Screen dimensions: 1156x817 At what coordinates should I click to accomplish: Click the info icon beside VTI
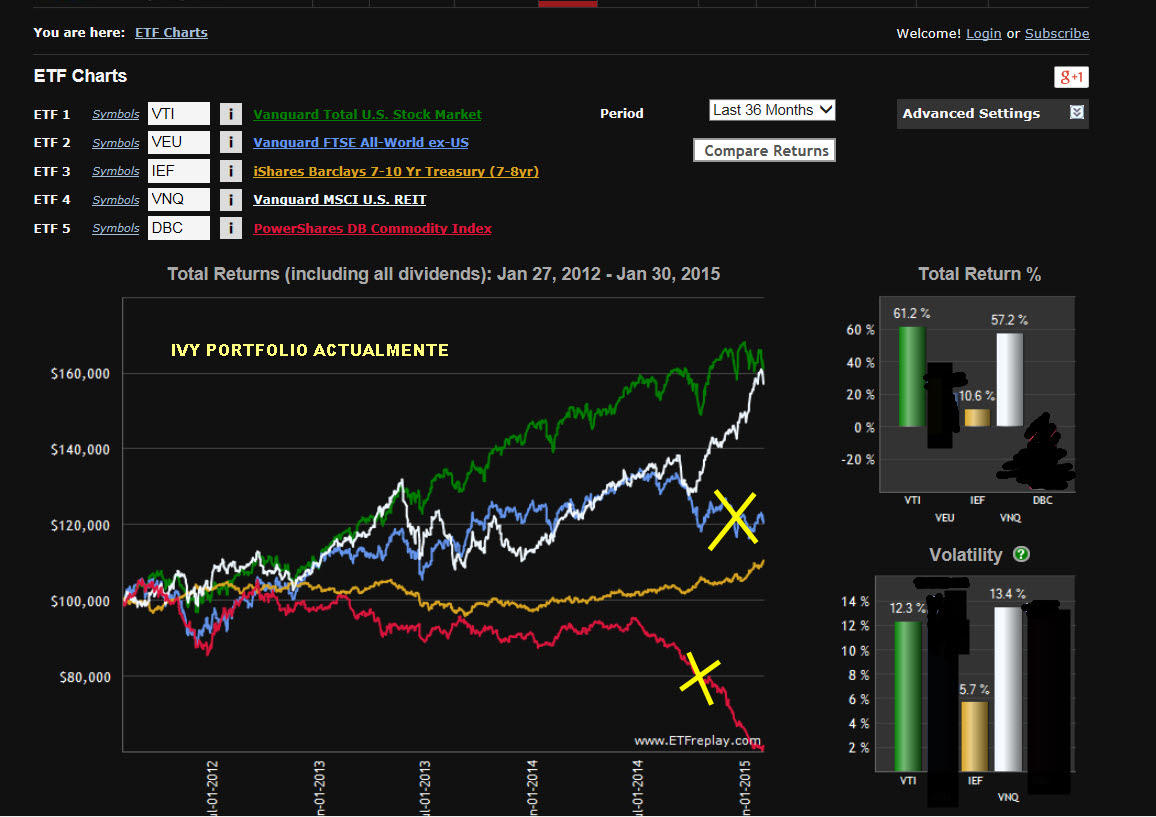click(x=230, y=114)
